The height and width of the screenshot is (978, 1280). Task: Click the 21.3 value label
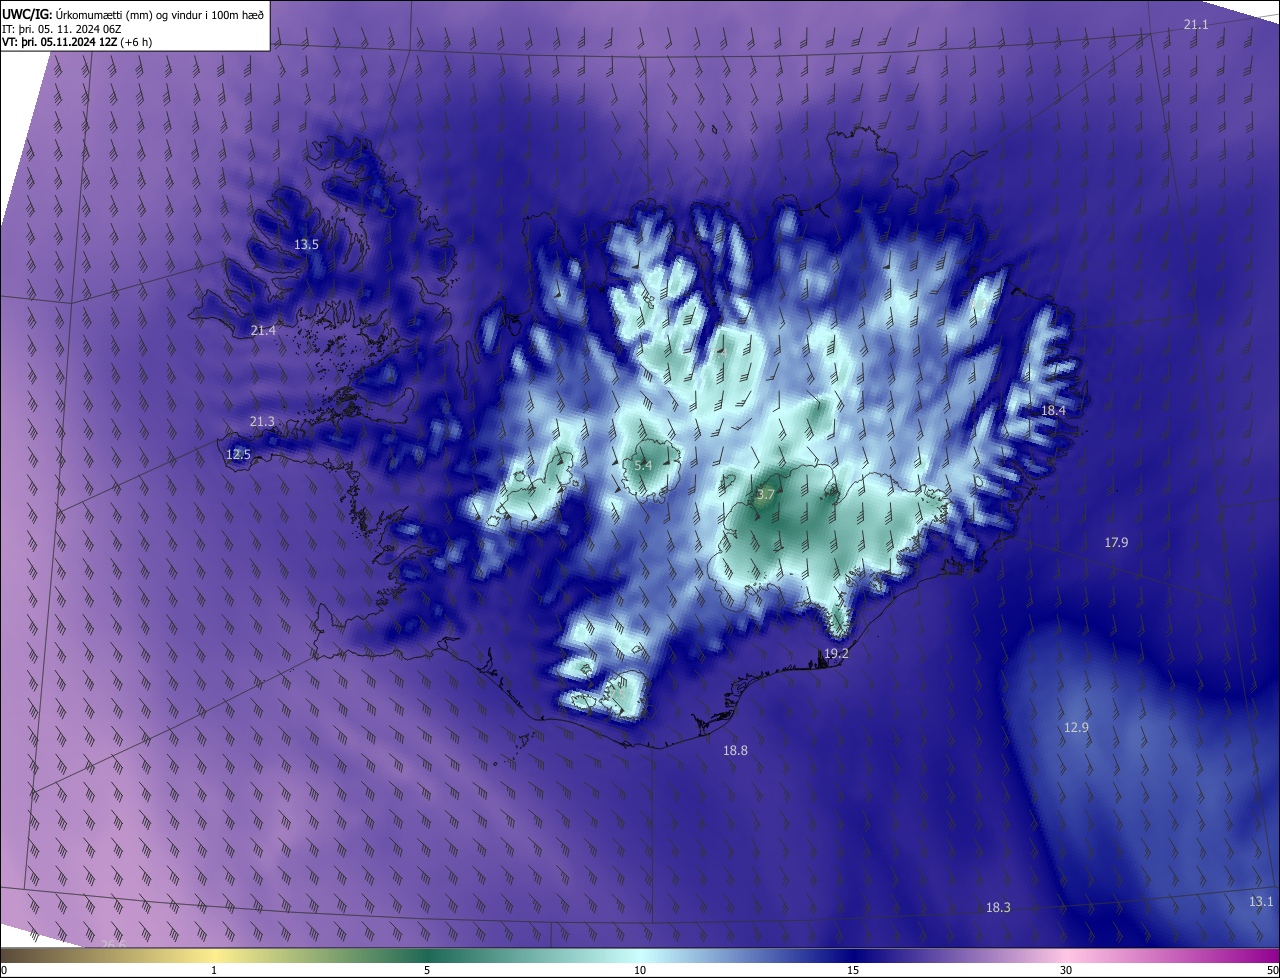[x=261, y=422]
